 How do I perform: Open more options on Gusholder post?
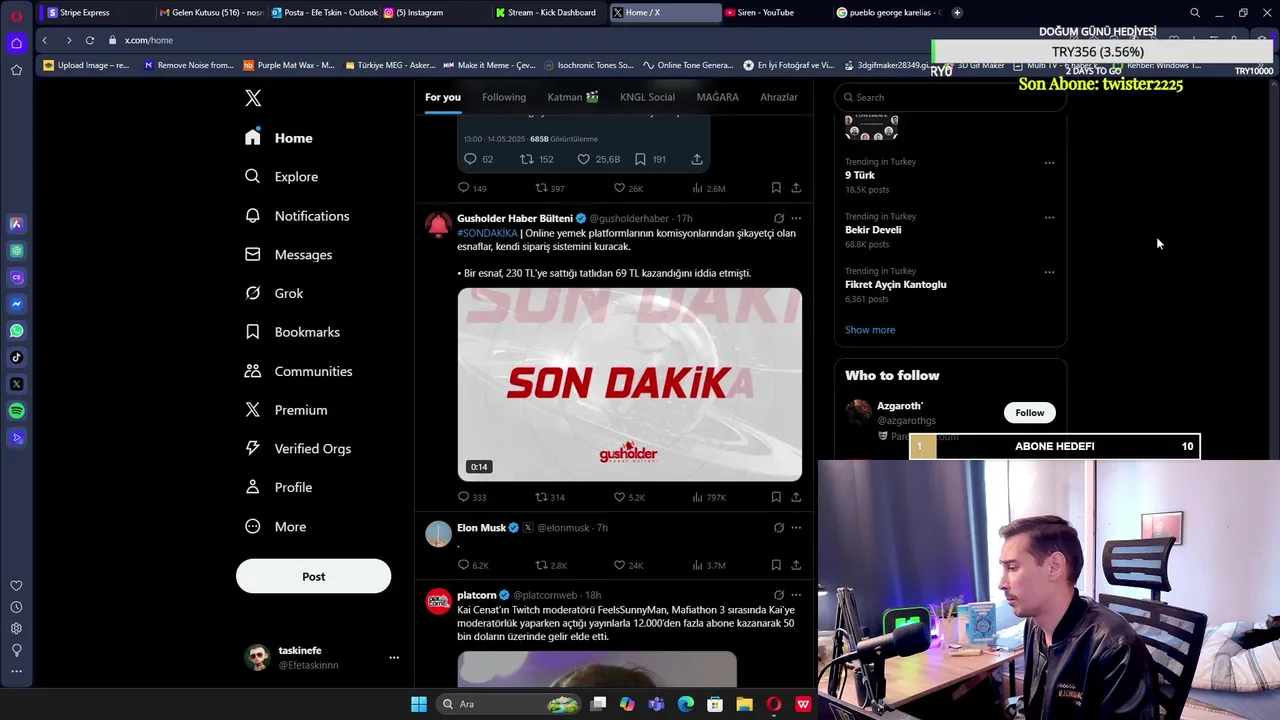[x=796, y=218]
